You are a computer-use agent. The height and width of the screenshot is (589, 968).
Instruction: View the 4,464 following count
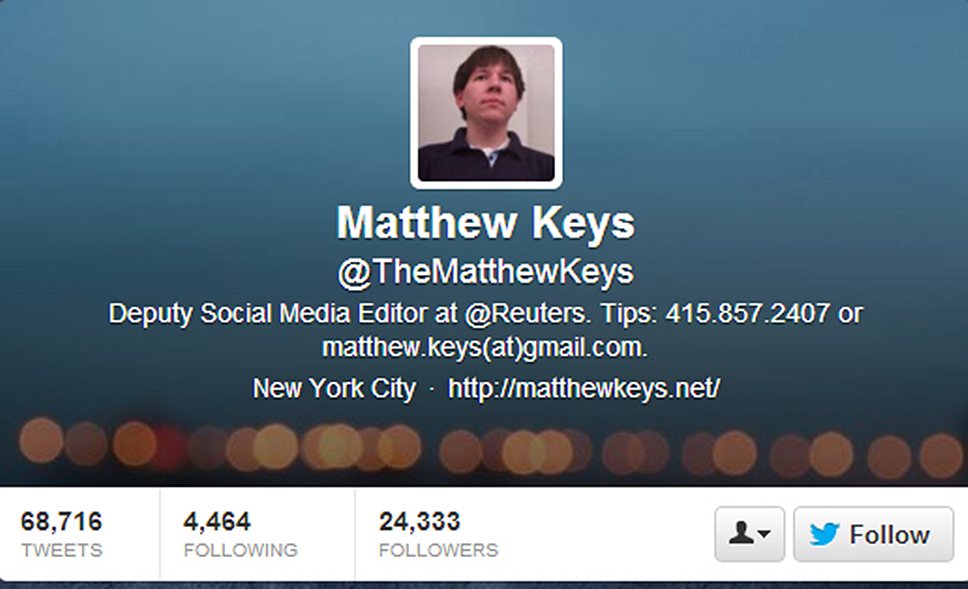[217, 522]
